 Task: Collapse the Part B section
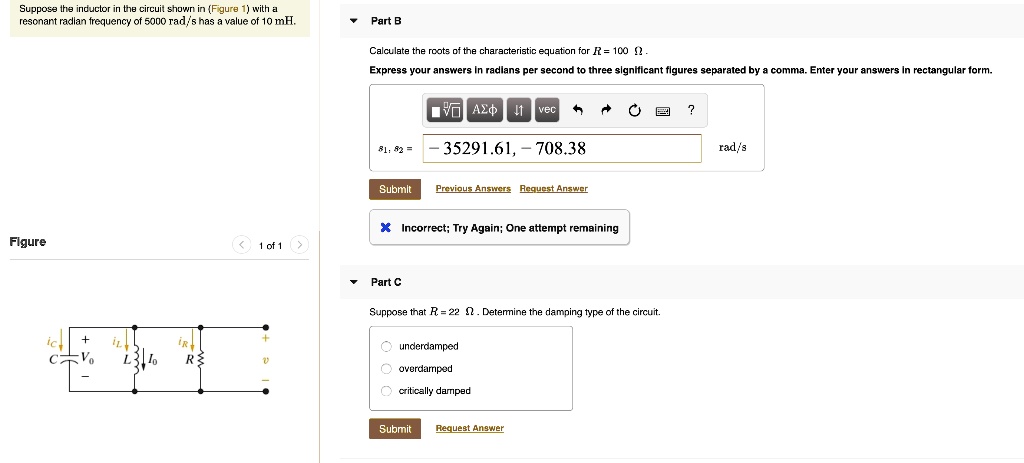(354, 21)
